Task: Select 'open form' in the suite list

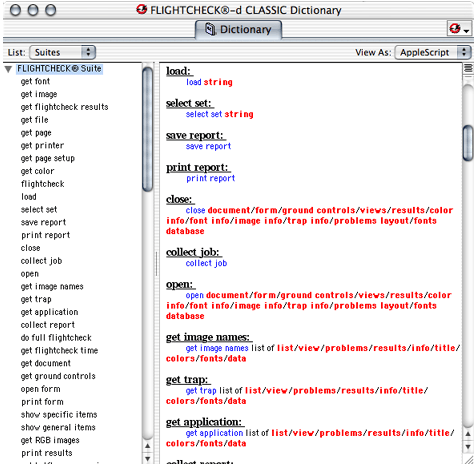Action: (x=40, y=389)
